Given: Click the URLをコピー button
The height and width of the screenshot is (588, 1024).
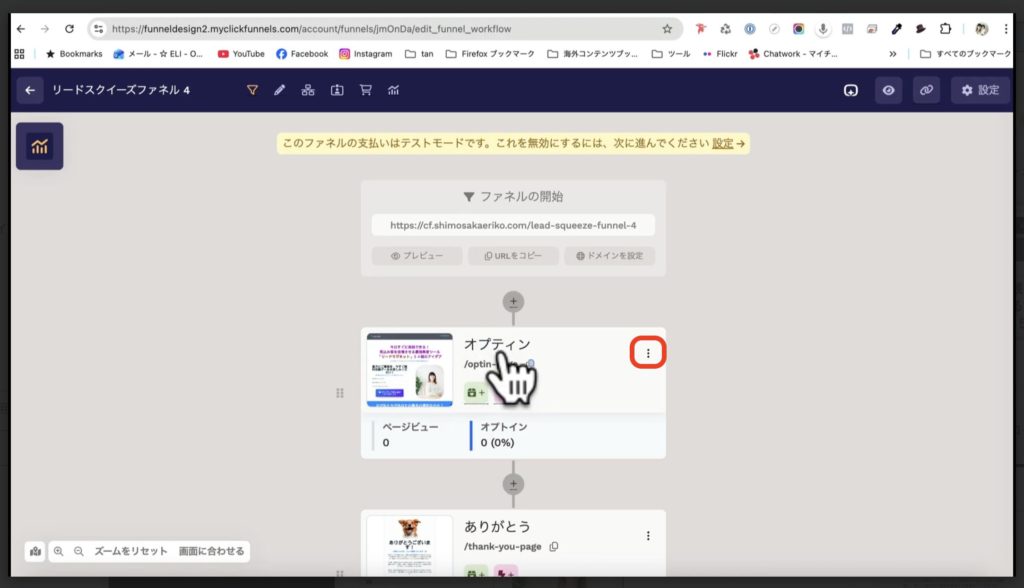Looking at the screenshot, I should point(513,256).
